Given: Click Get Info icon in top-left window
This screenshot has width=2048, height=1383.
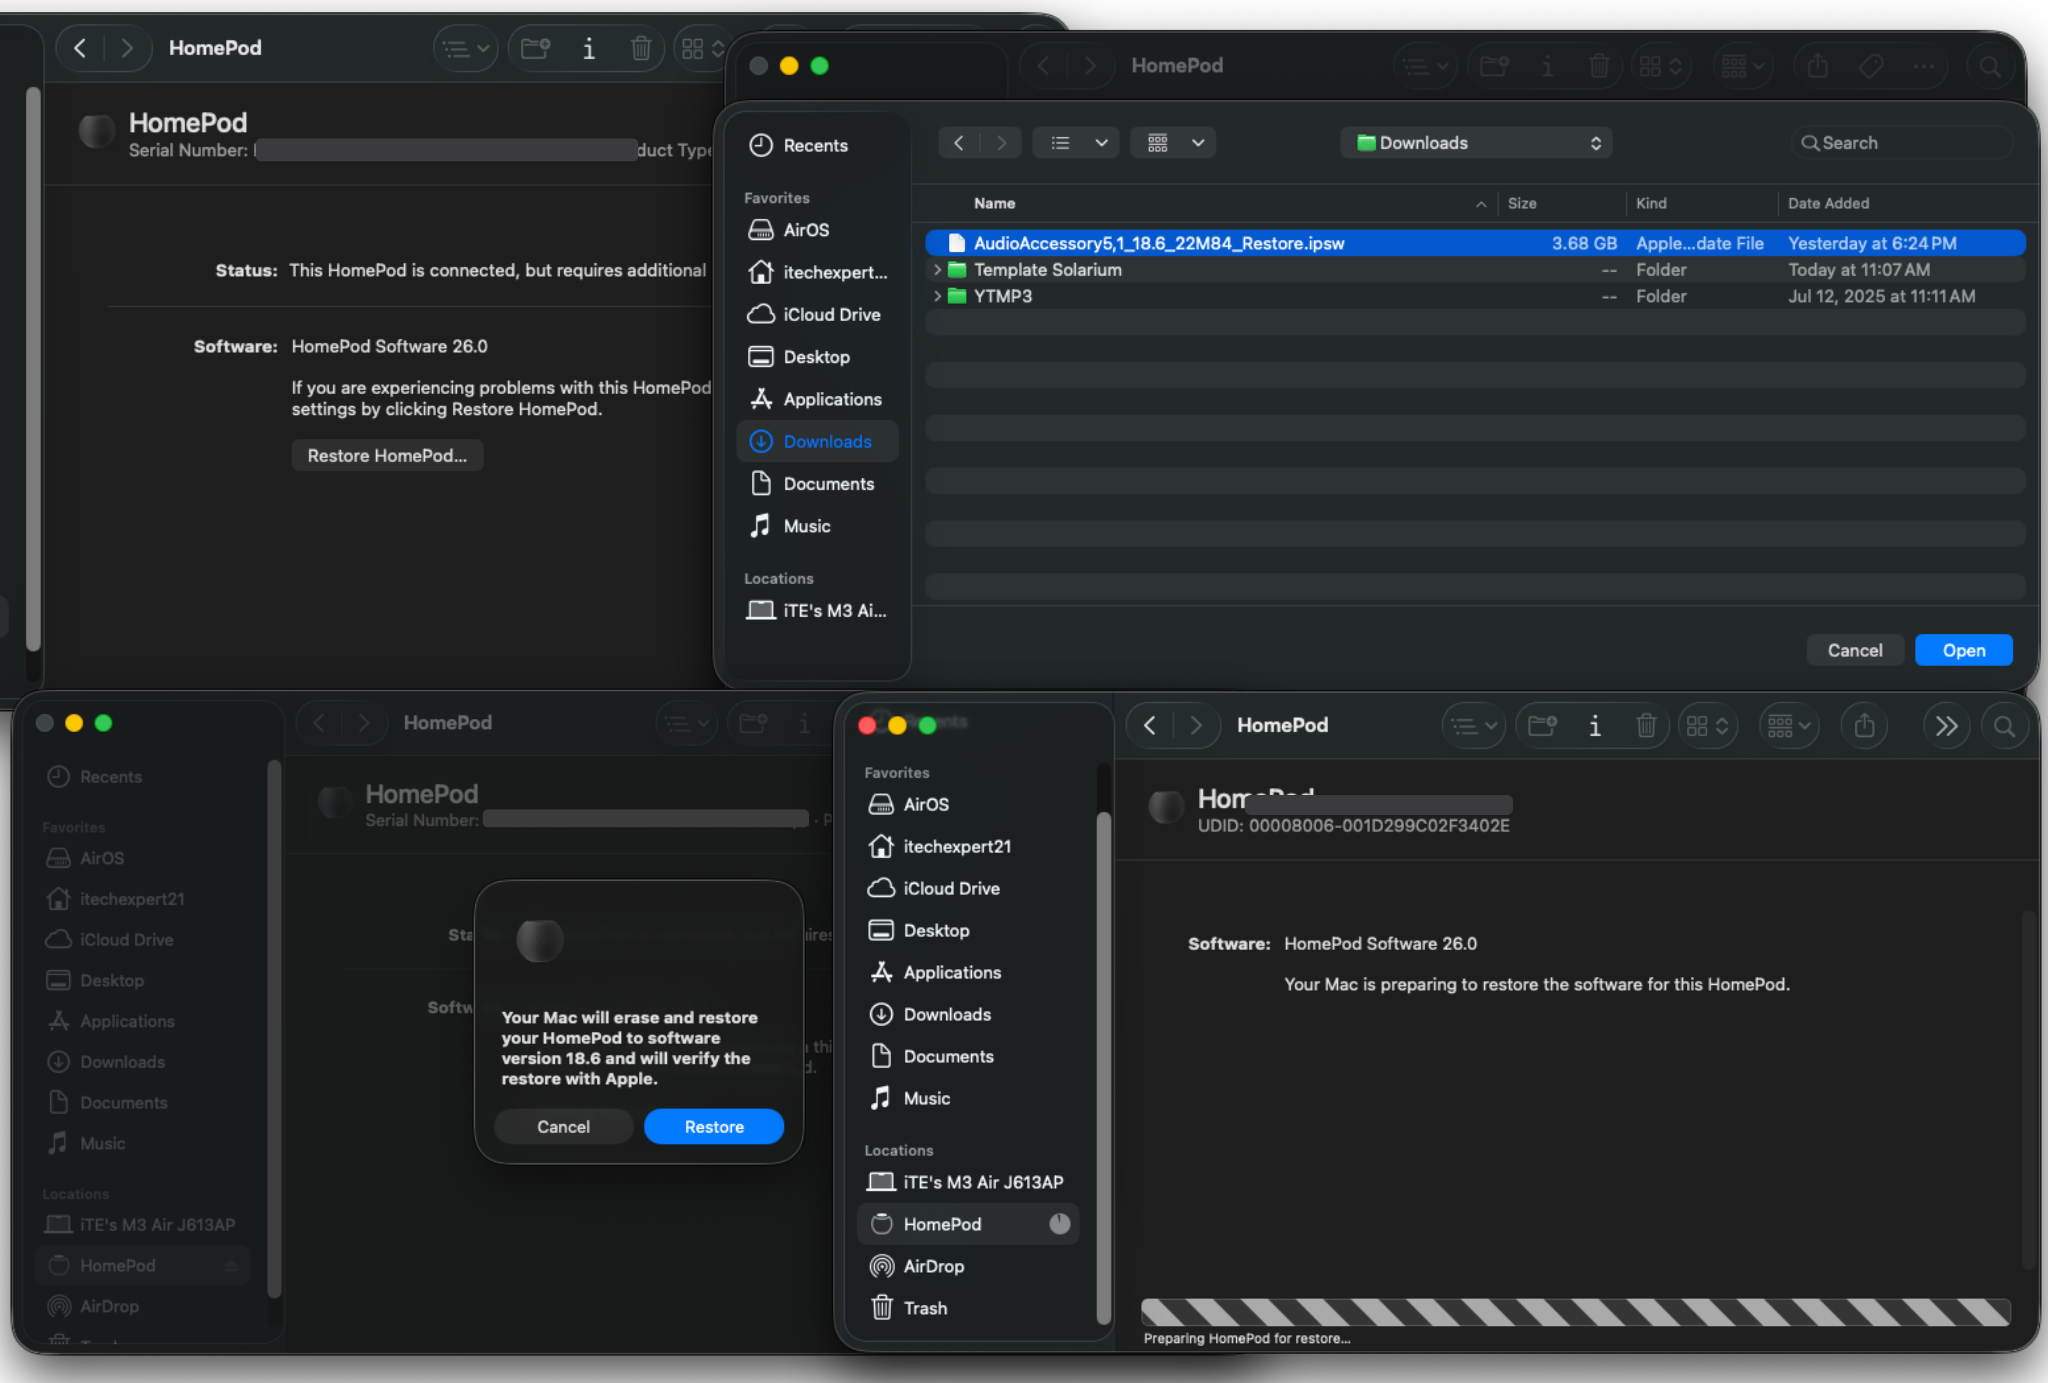Looking at the screenshot, I should 589,48.
